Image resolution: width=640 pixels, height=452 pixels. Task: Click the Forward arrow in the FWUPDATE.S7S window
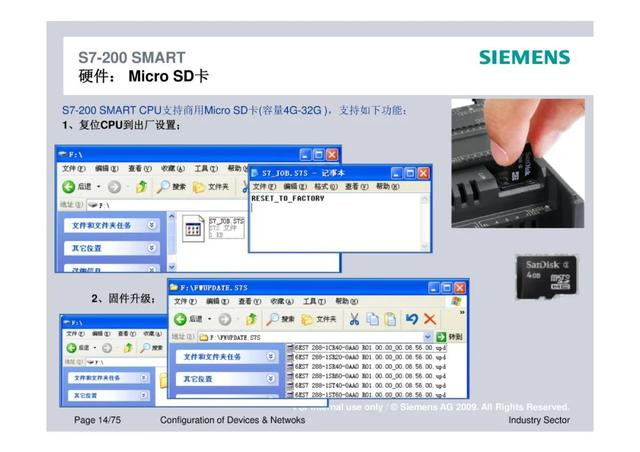(225, 319)
